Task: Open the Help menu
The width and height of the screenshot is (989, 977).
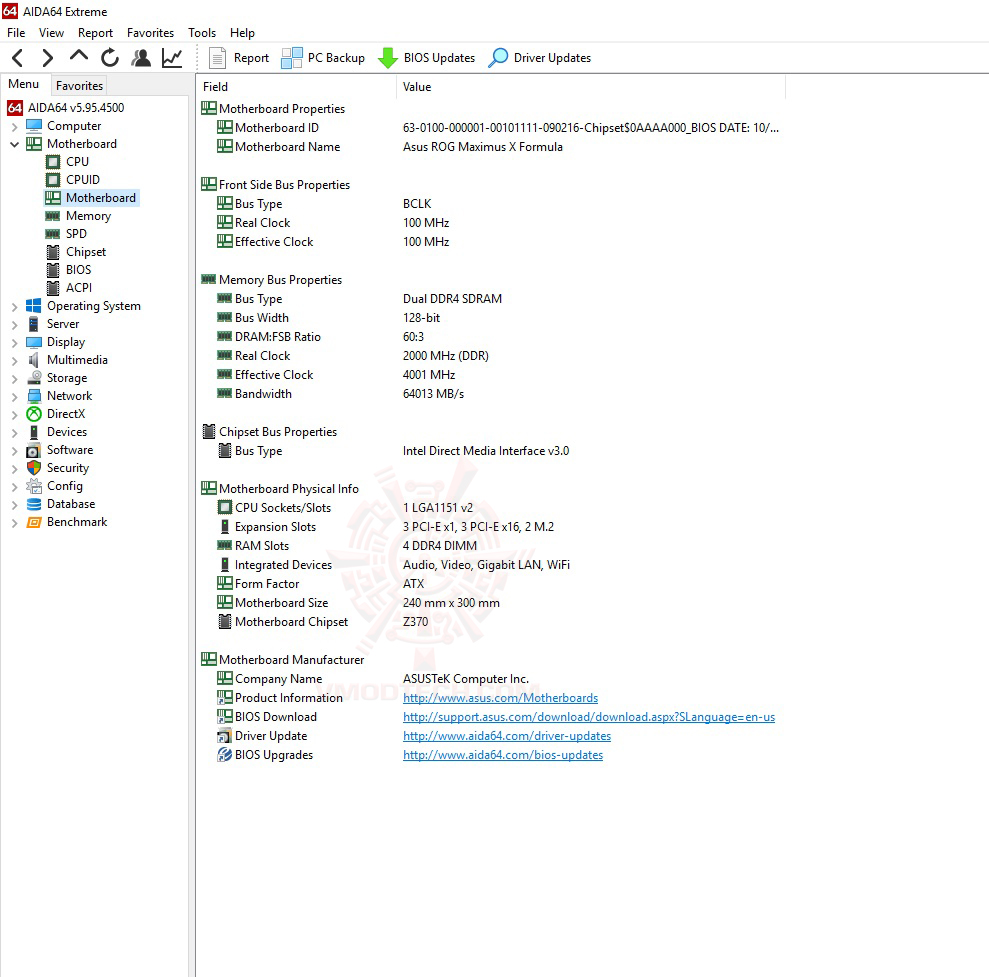Action: point(242,33)
